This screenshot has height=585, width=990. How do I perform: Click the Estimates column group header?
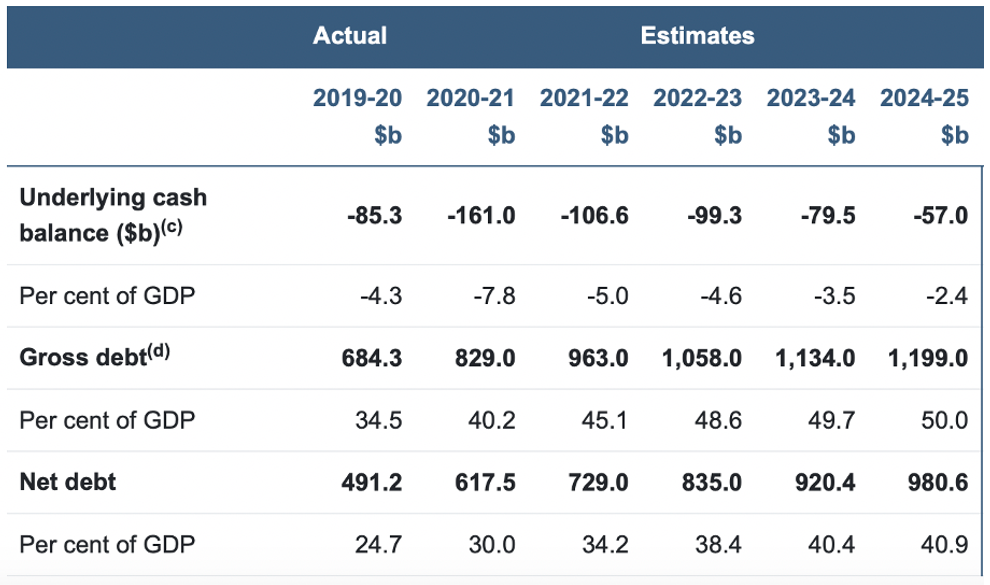click(x=697, y=35)
